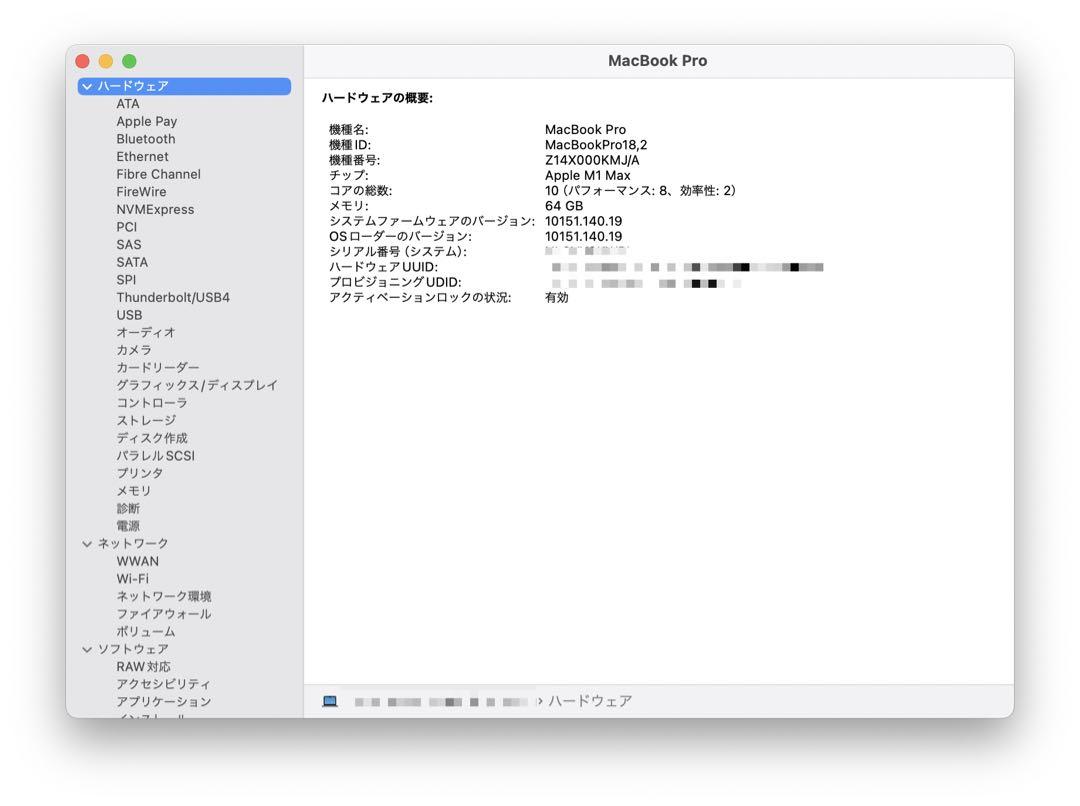Image resolution: width=1080 pixels, height=806 pixels.
Task: Select パラレルSCSI in the sidebar
Action: pyautogui.click(x=156, y=455)
